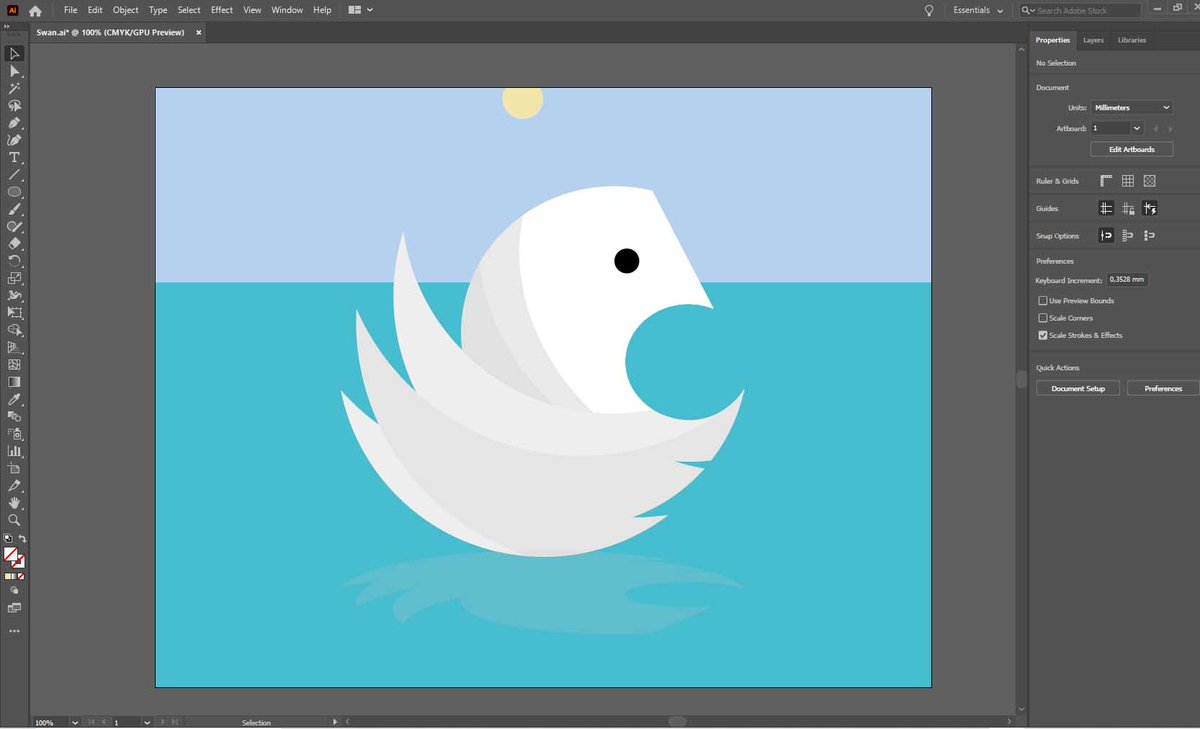Open the Units dropdown set to Millimeters

coord(1131,107)
